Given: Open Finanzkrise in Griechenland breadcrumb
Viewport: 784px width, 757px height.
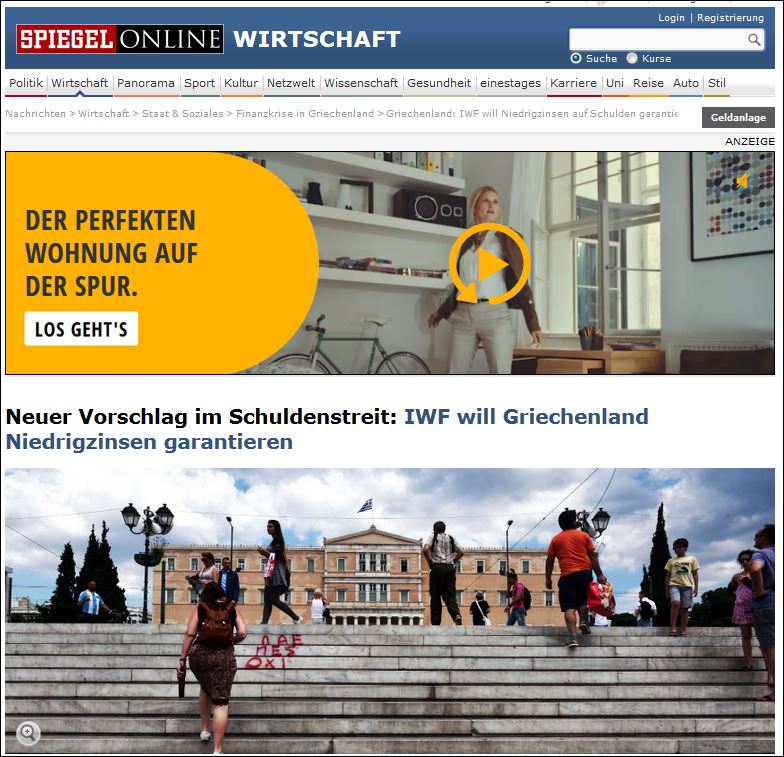Looking at the screenshot, I should click(x=305, y=114).
